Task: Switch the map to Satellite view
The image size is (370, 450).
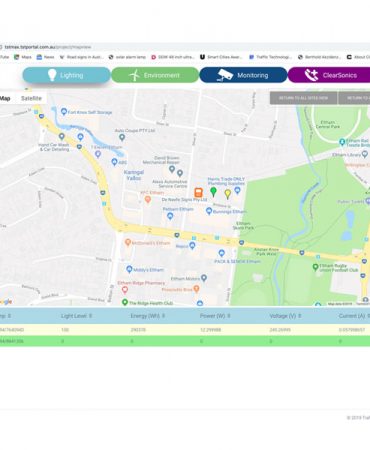Action: [31, 98]
